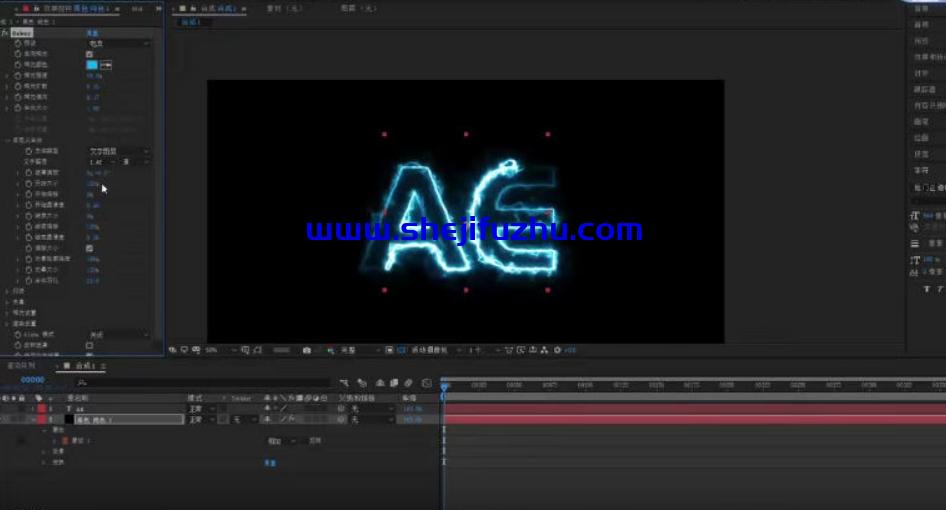This screenshot has height=510, width=946.
Task: Tick the unchecked box below the Alpha mode
Action: point(89,345)
